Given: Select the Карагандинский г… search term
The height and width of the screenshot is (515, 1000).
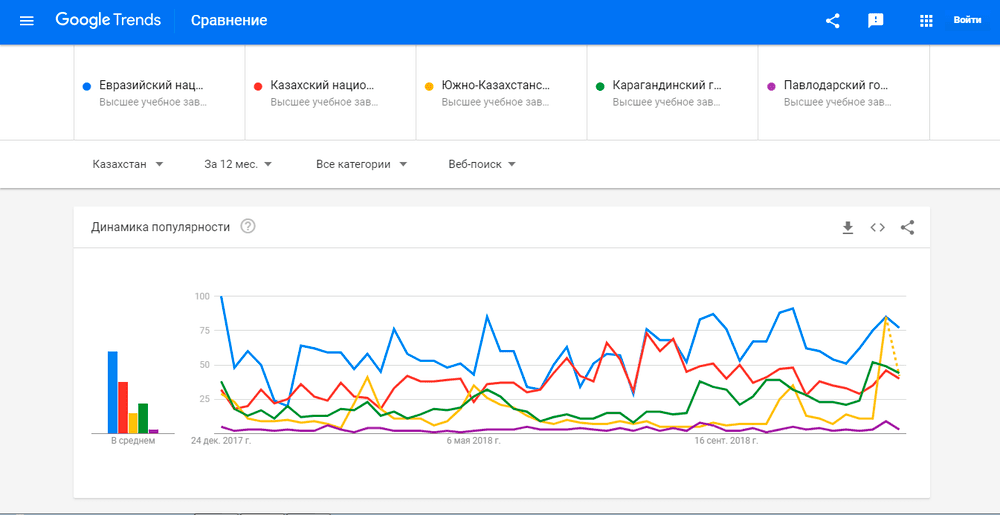Looking at the screenshot, I should pyautogui.click(x=672, y=92).
